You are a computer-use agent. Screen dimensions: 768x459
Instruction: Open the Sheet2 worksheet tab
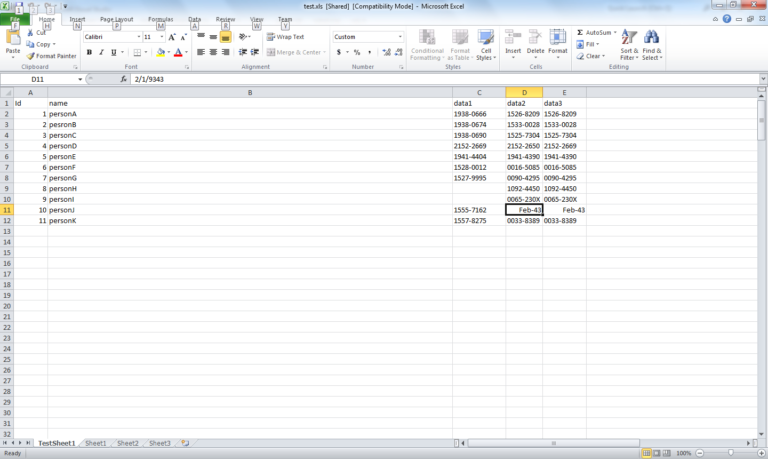(127, 443)
